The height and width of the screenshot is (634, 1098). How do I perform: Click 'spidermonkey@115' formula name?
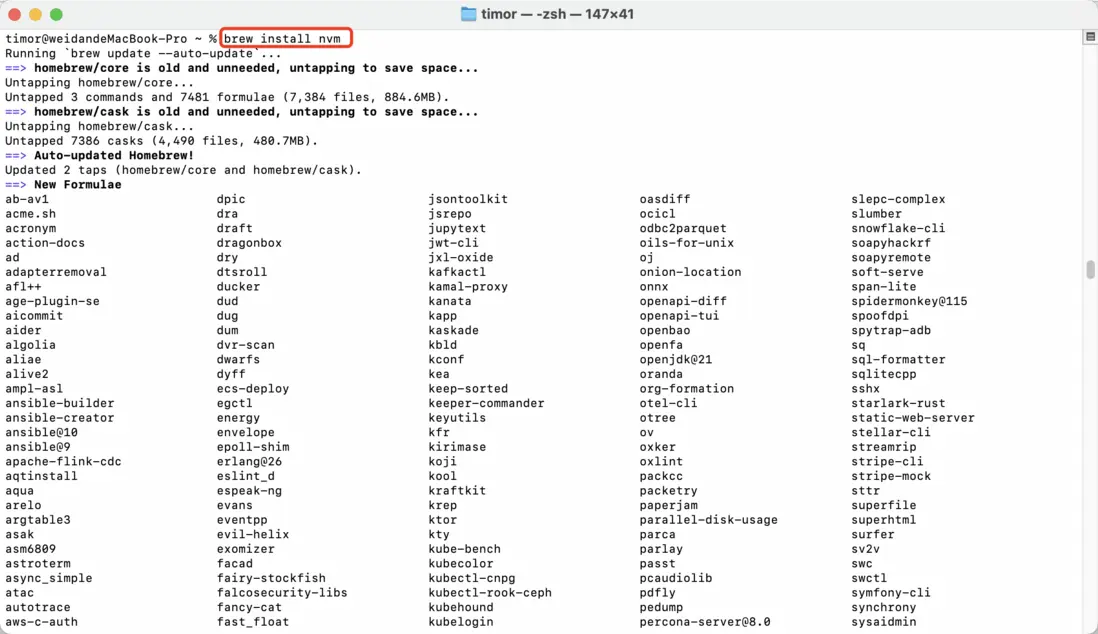click(x=910, y=301)
